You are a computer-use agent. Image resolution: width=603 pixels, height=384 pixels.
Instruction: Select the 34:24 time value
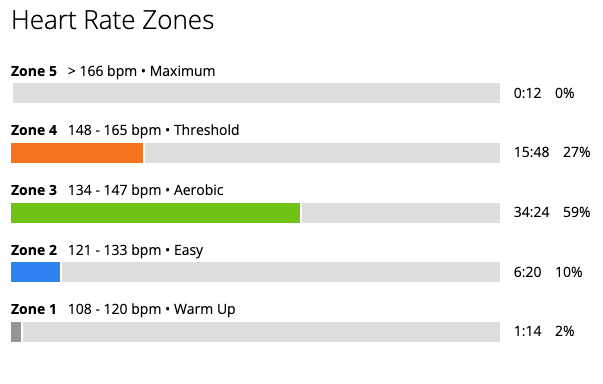pos(531,212)
